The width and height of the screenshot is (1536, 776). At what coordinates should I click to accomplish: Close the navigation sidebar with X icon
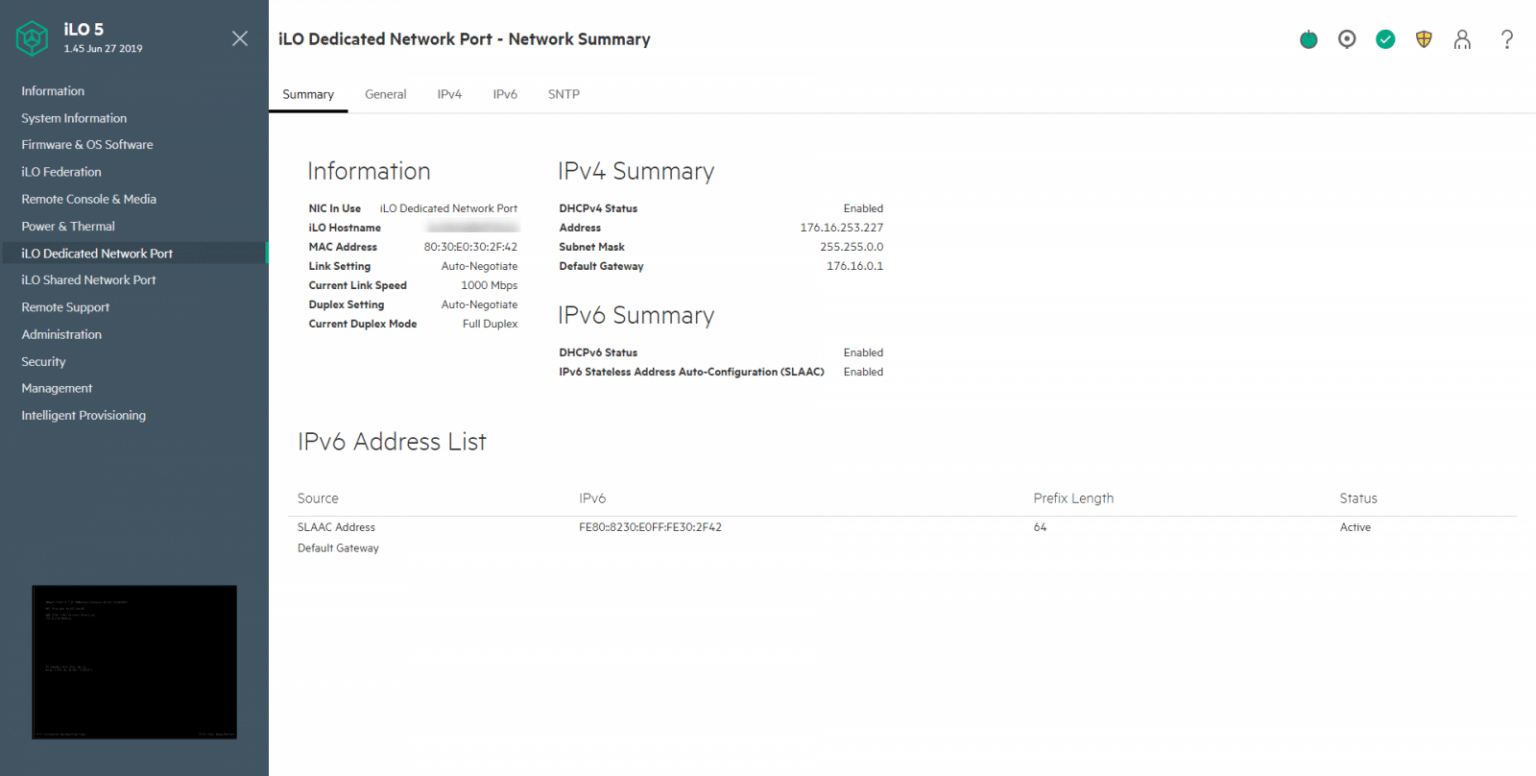click(240, 38)
